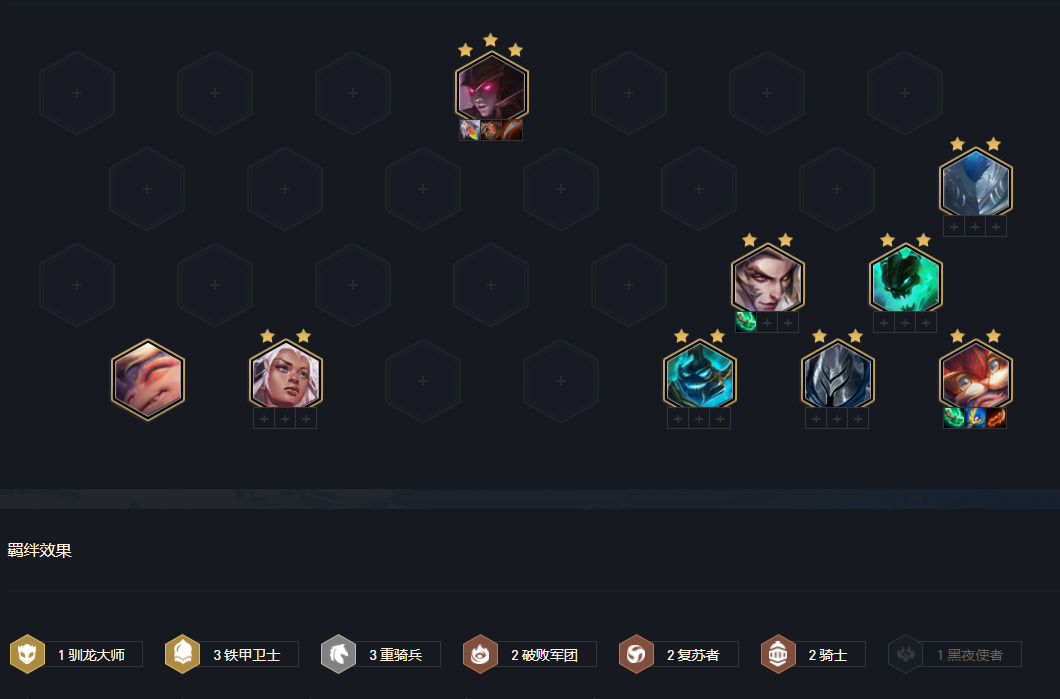Screen dimensions: 1060x699
Task: Select the red-bearded goggled champion portrait
Action: point(975,376)
